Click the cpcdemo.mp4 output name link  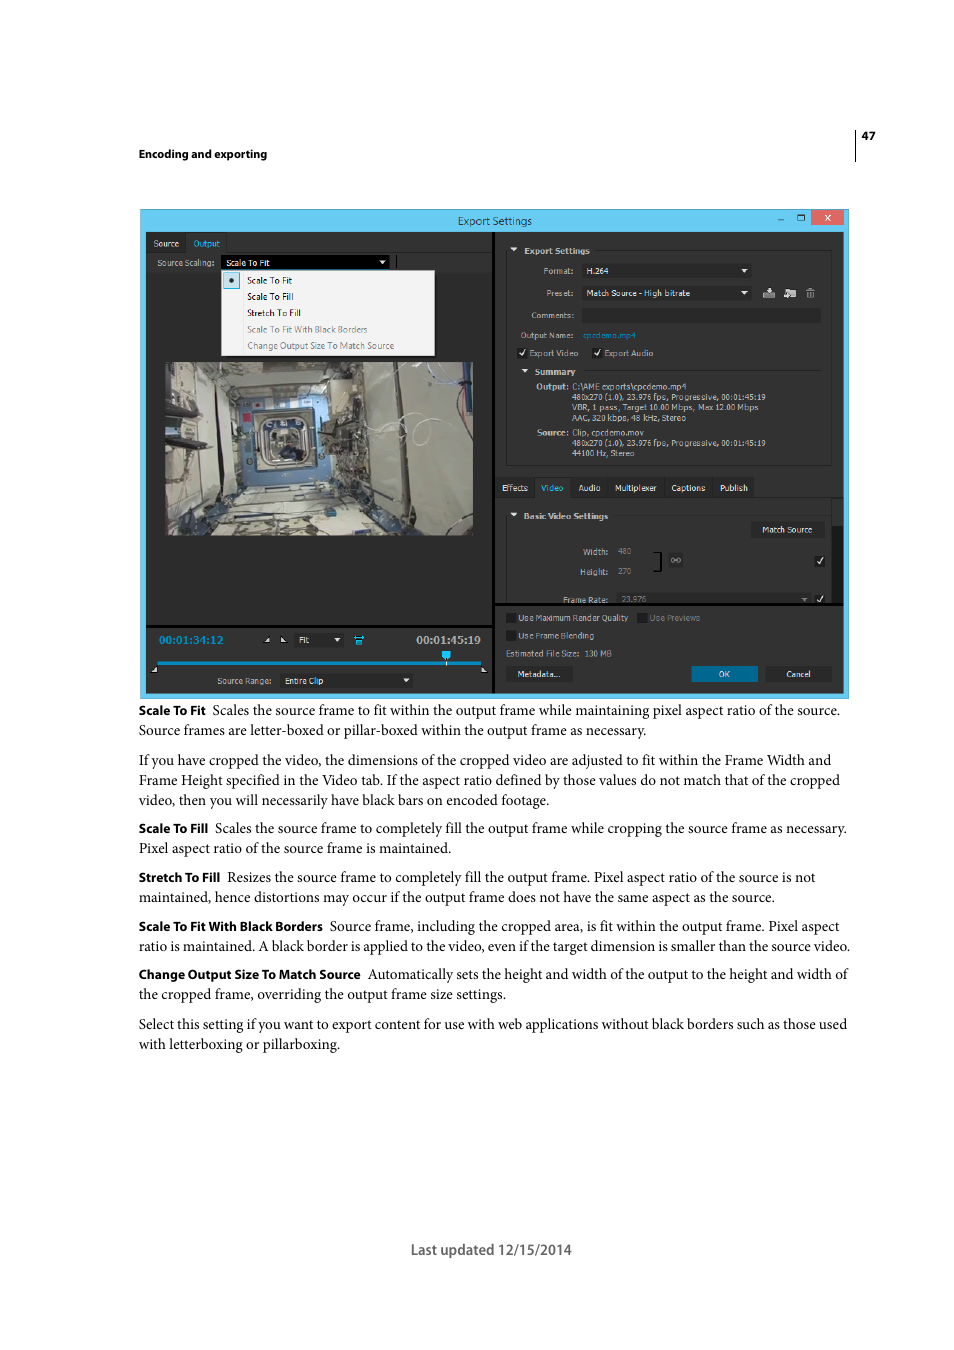click(609, 335)
